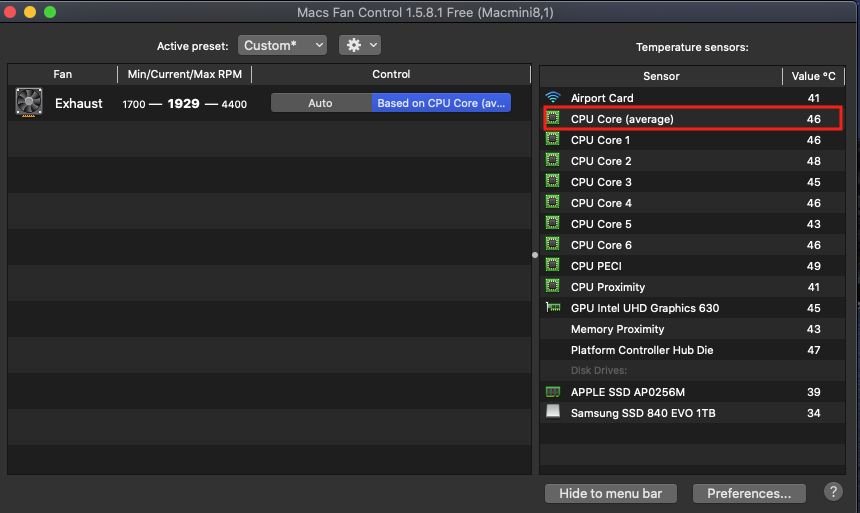Click the Platform Controller Hub value 47
The image size is (860, 513).
[813, 350]
